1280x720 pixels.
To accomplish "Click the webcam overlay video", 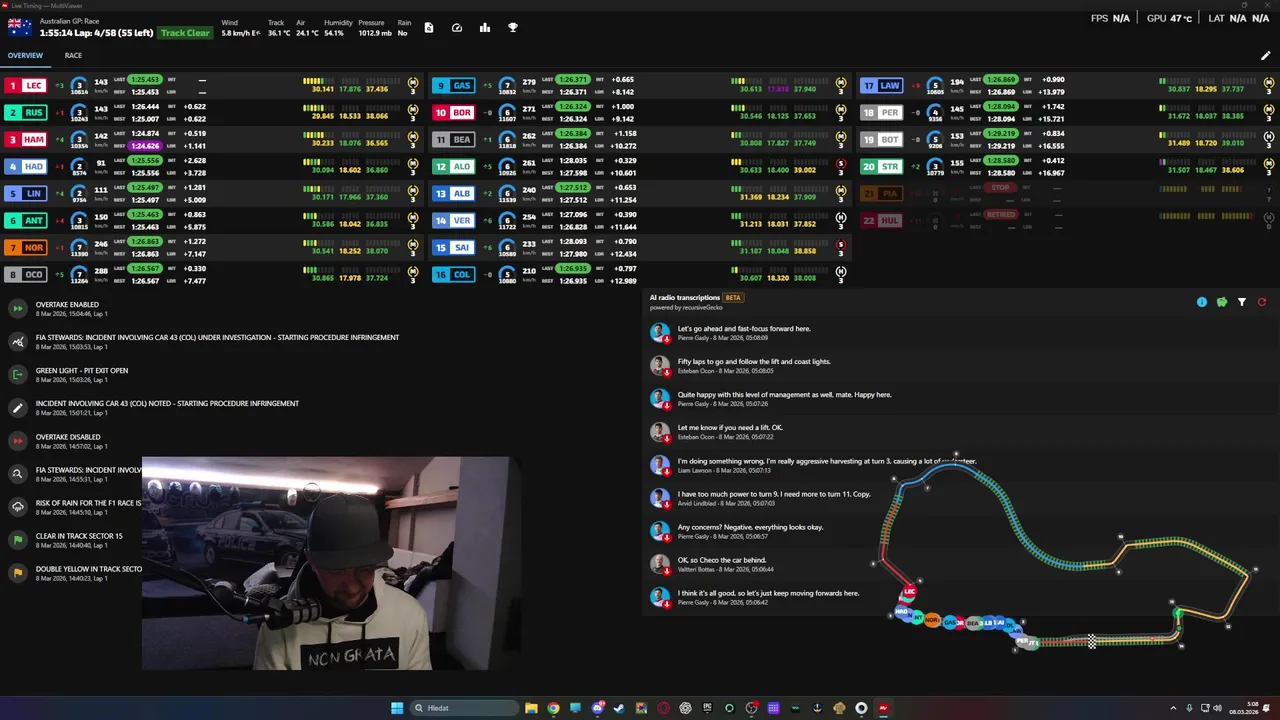I will [330, 564].
